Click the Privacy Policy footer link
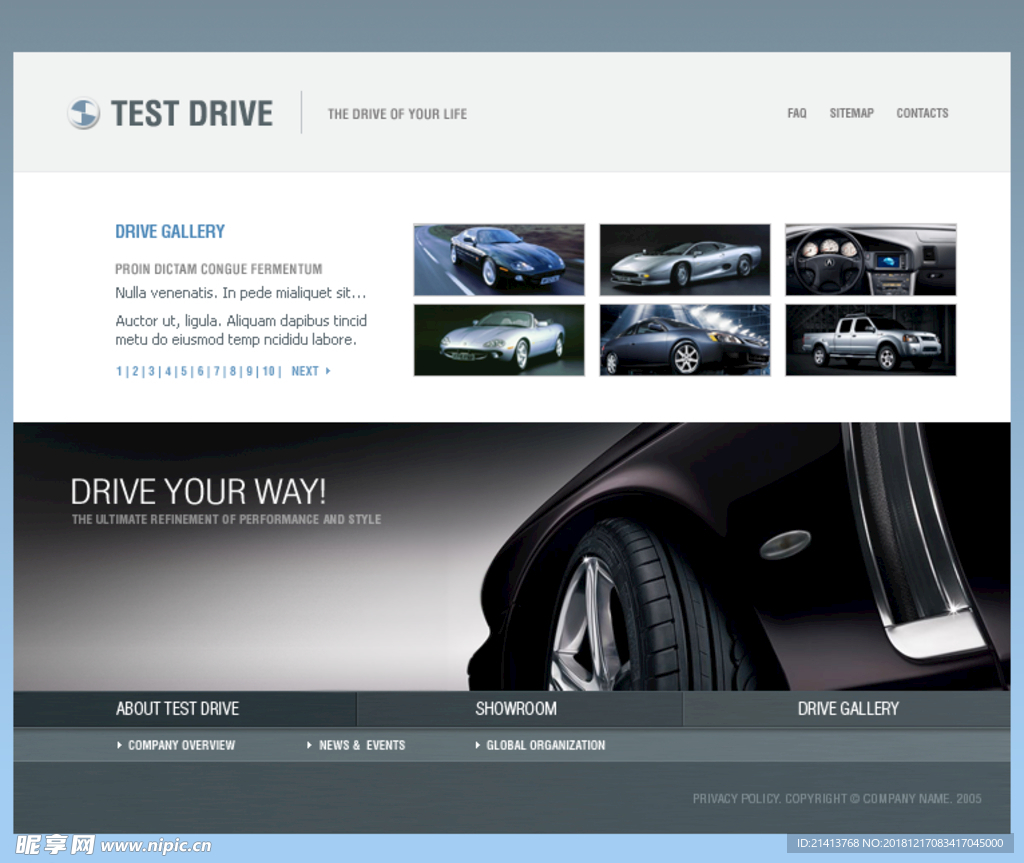1024x863 pixels. [735, 798]
